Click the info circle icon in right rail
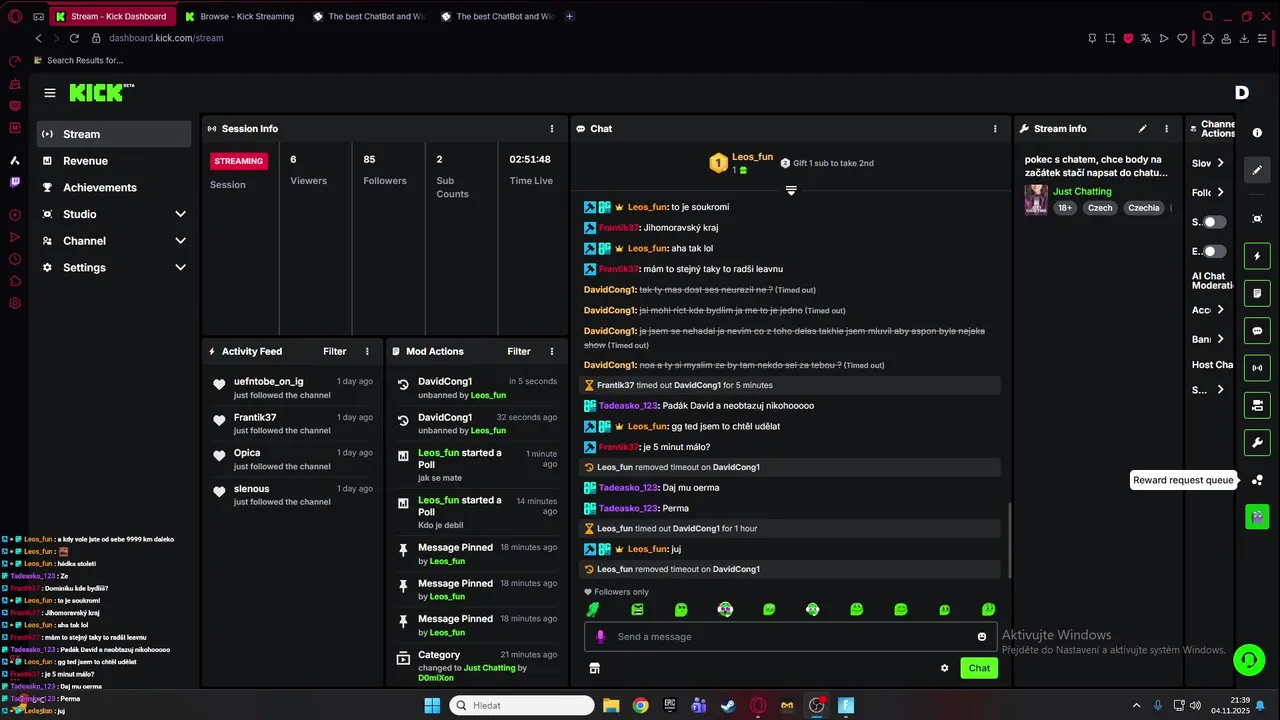The image size is (1280, 720). pos(1257,133)
